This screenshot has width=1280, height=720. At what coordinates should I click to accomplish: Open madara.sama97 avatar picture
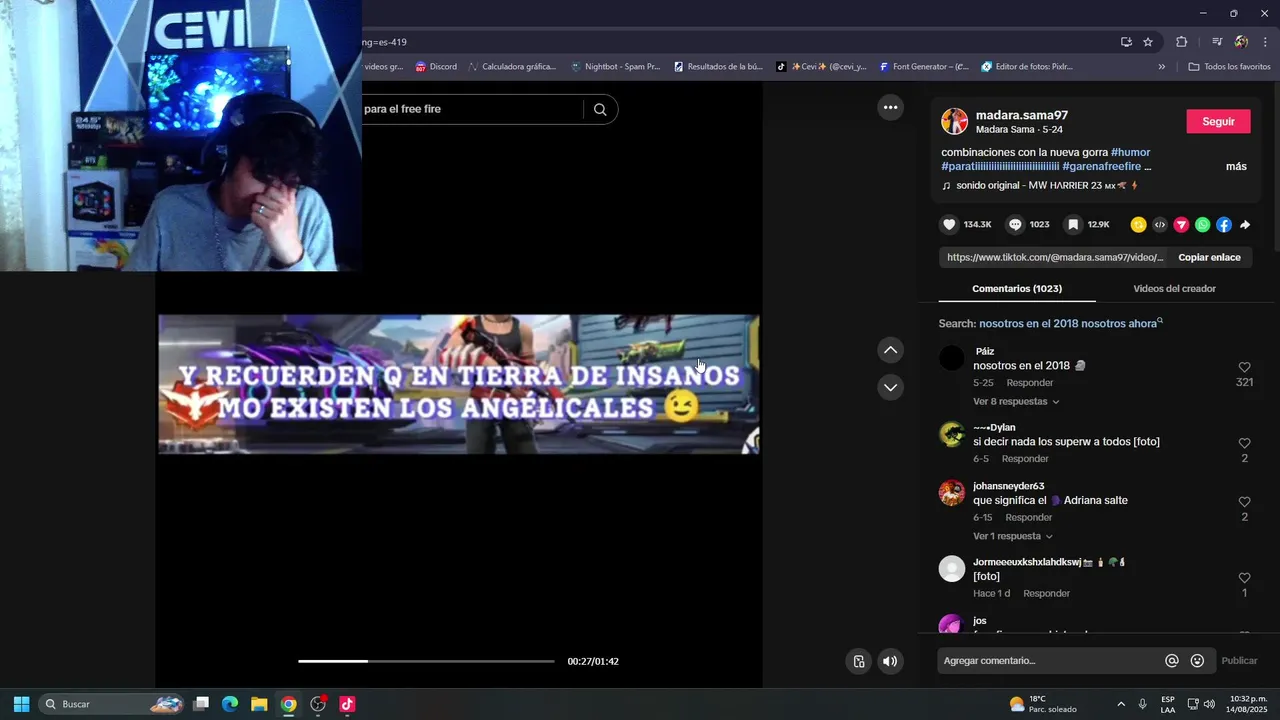click(x=954, y=121)
